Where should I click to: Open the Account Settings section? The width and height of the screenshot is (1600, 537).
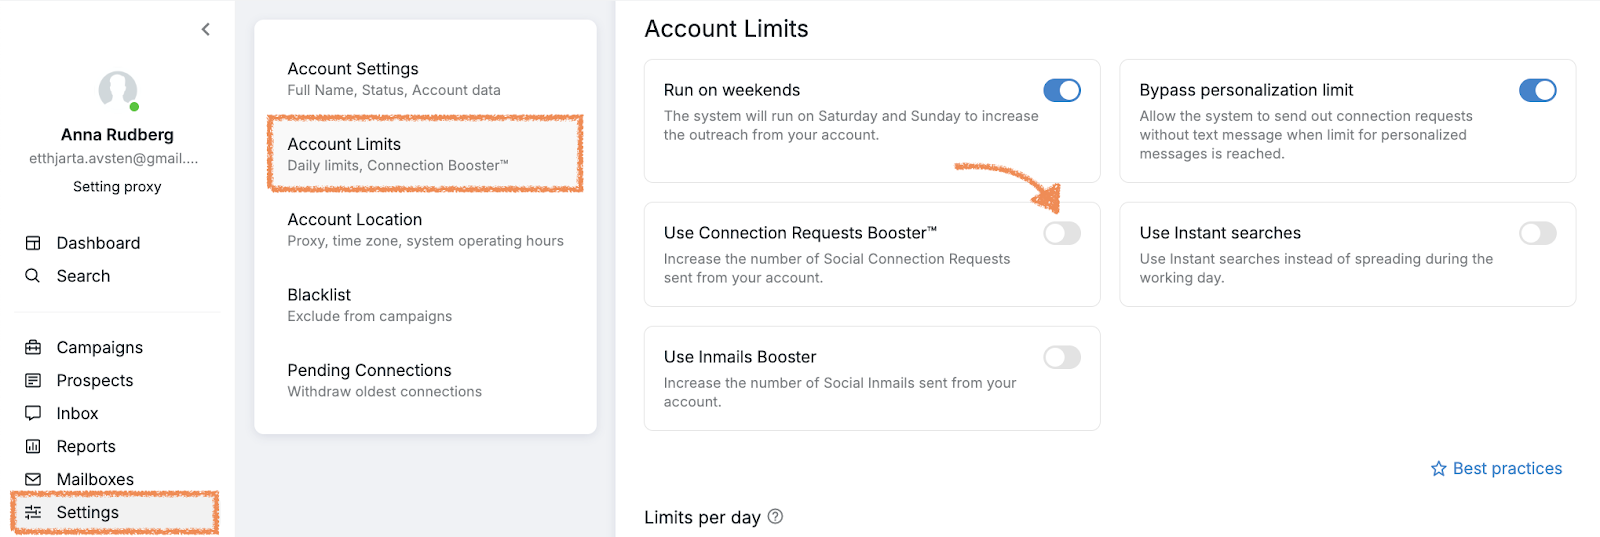coord(393,78)
